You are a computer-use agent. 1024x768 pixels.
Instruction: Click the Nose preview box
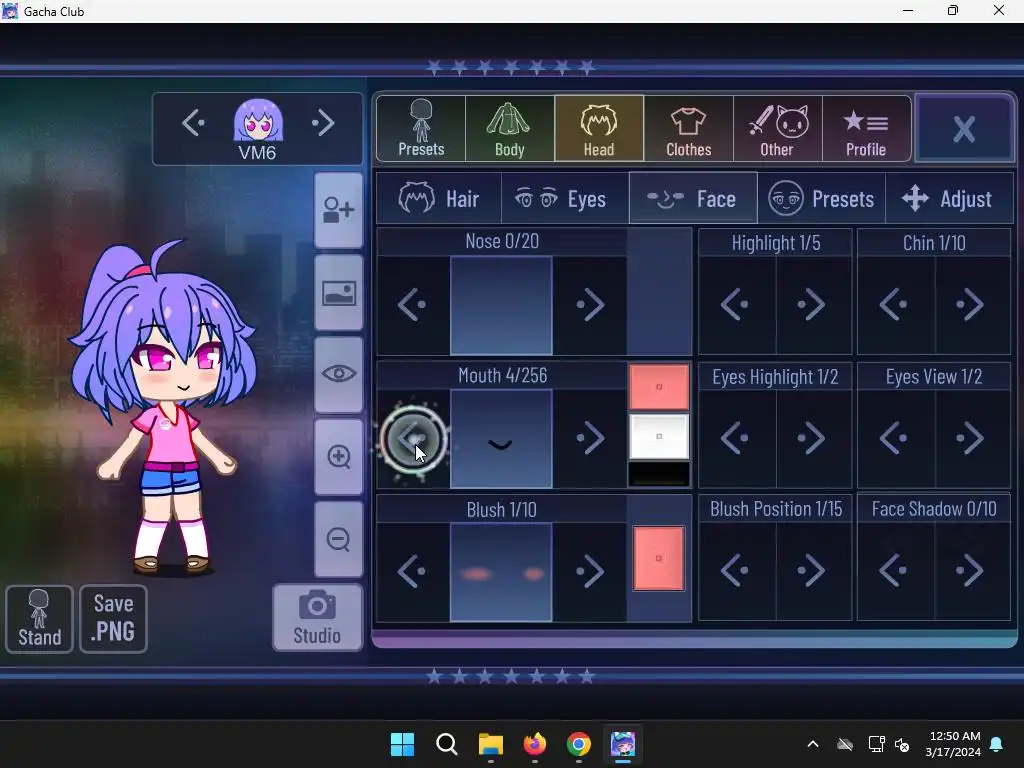501,306
